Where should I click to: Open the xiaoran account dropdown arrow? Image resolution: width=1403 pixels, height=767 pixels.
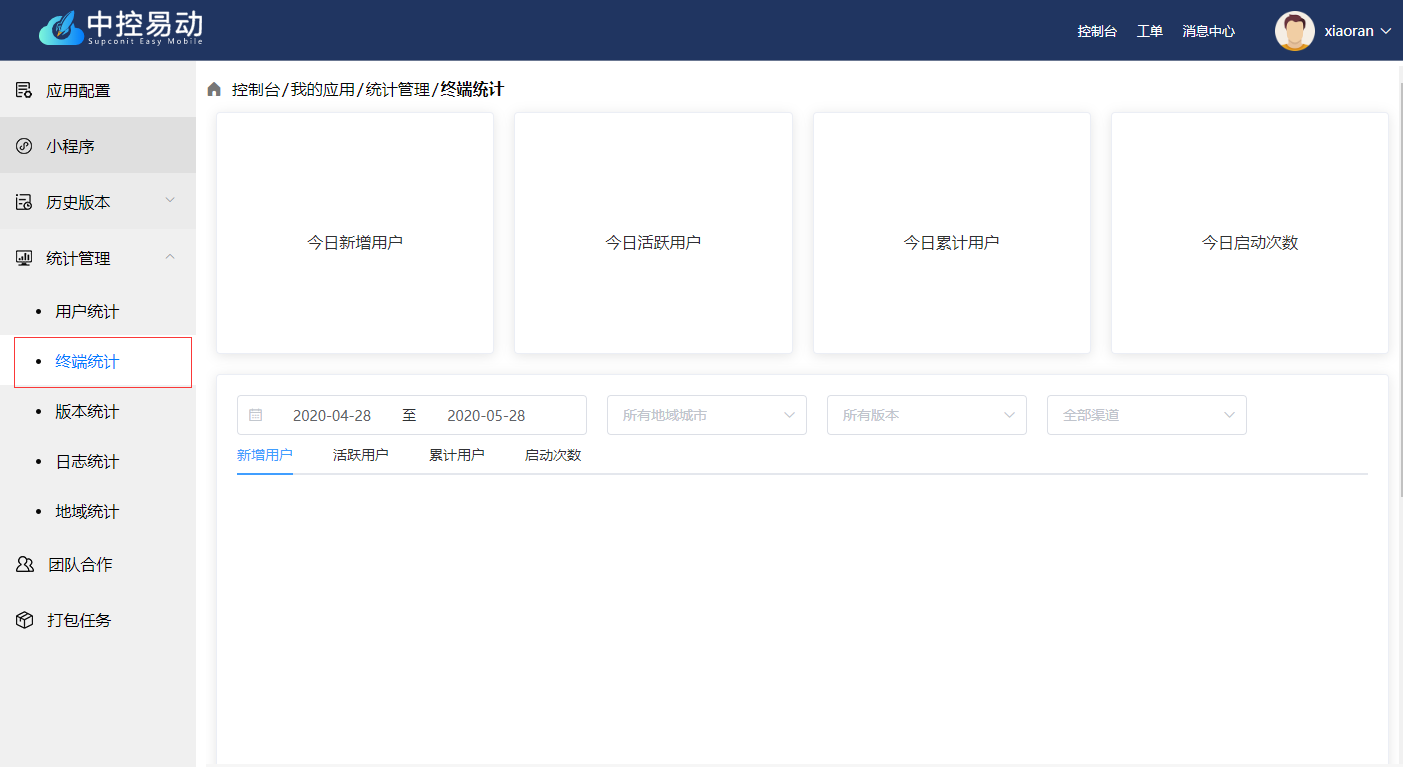[x=1386, y=31]
